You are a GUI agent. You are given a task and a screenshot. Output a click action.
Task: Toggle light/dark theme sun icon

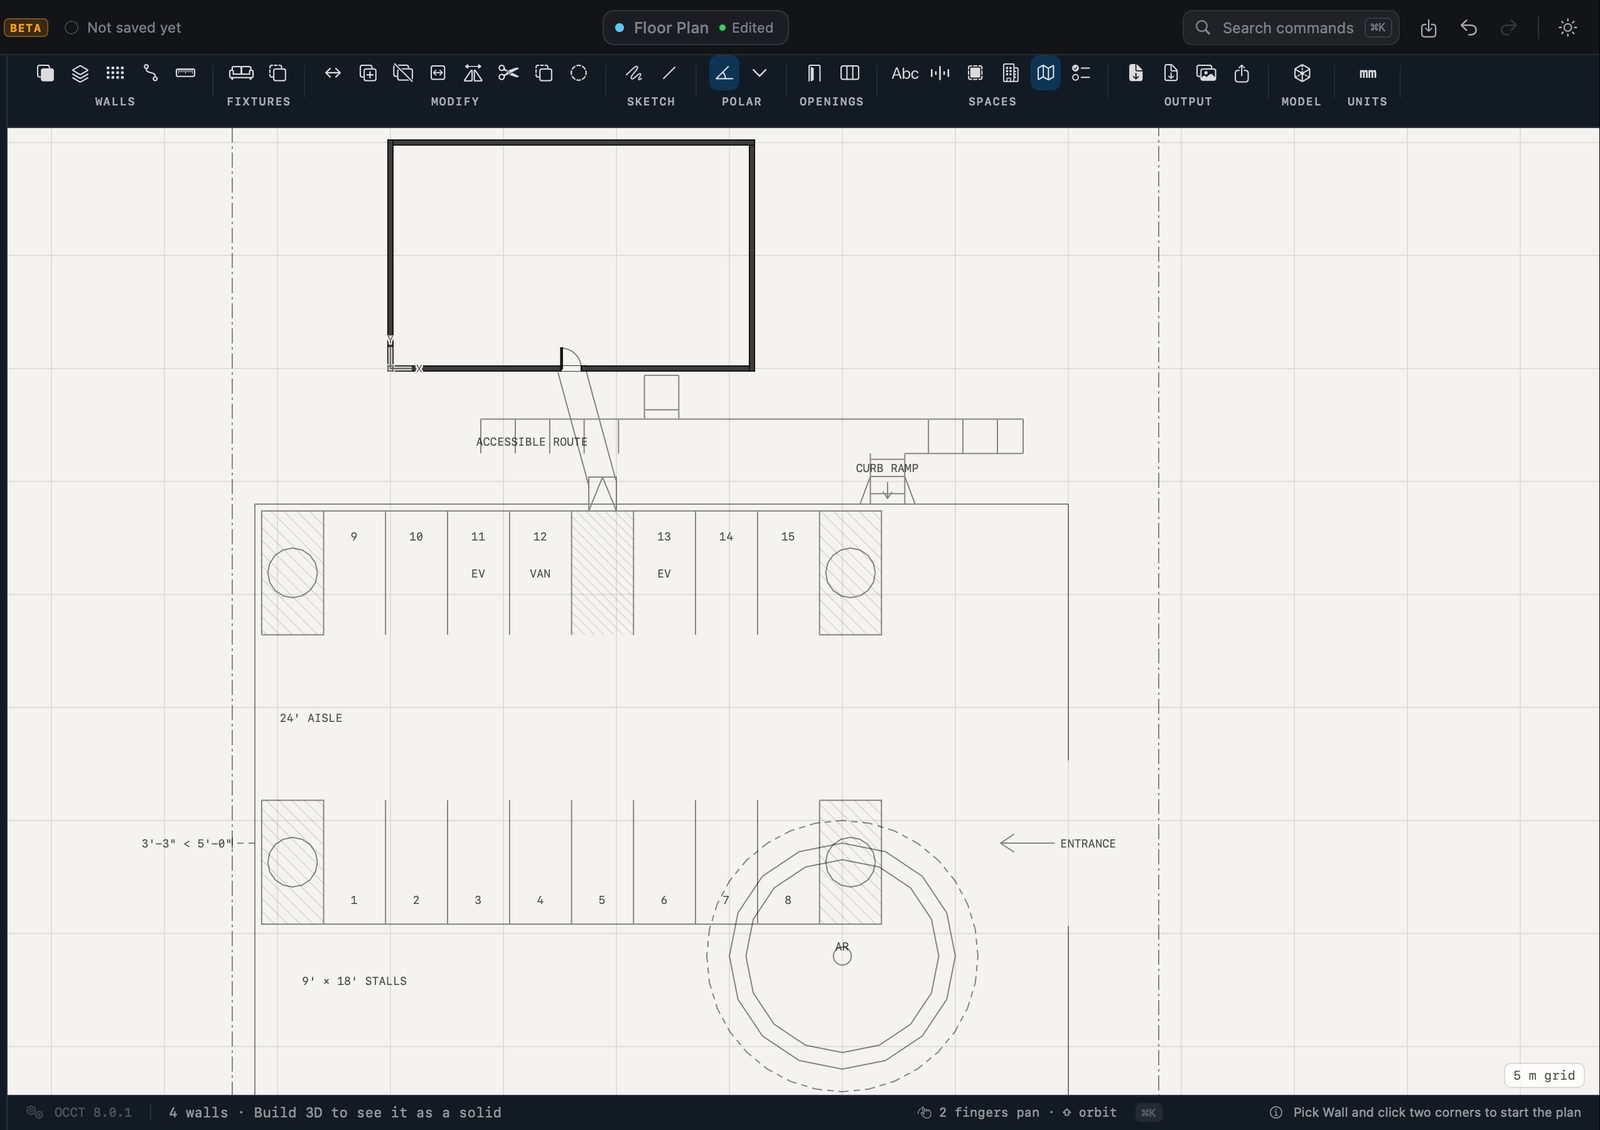click(x=1568, y=28)
